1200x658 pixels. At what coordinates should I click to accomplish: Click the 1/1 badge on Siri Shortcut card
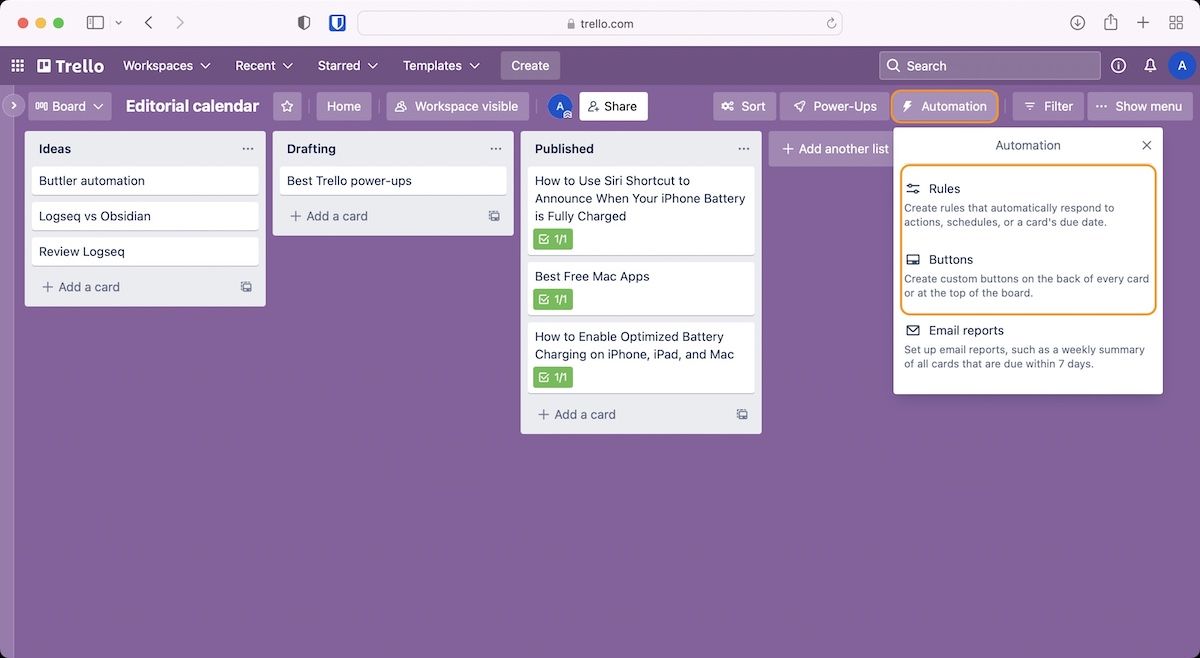click(553, 239)
